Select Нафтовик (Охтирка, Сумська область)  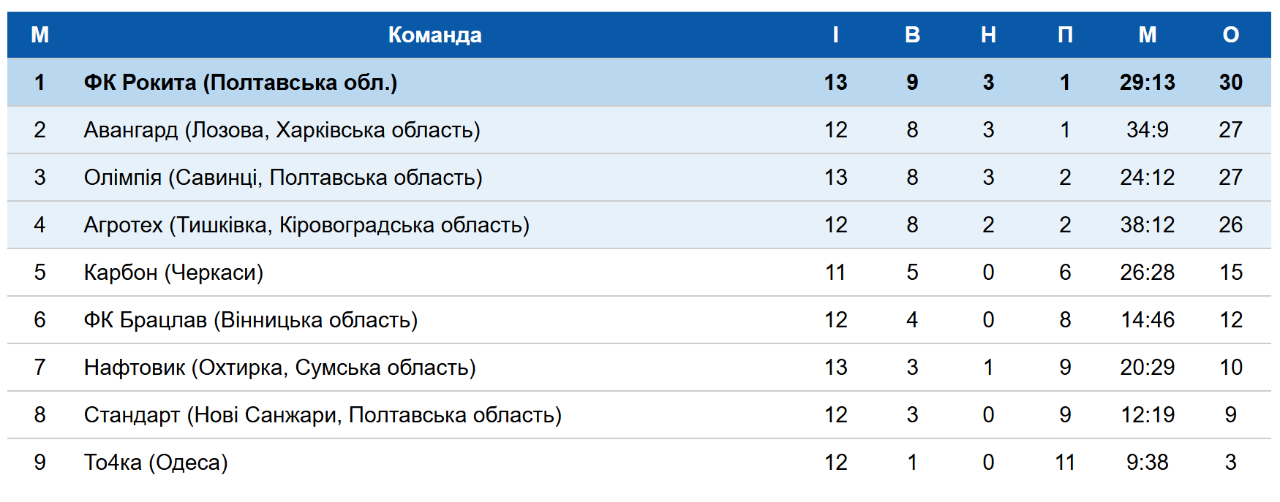point(280,368)
